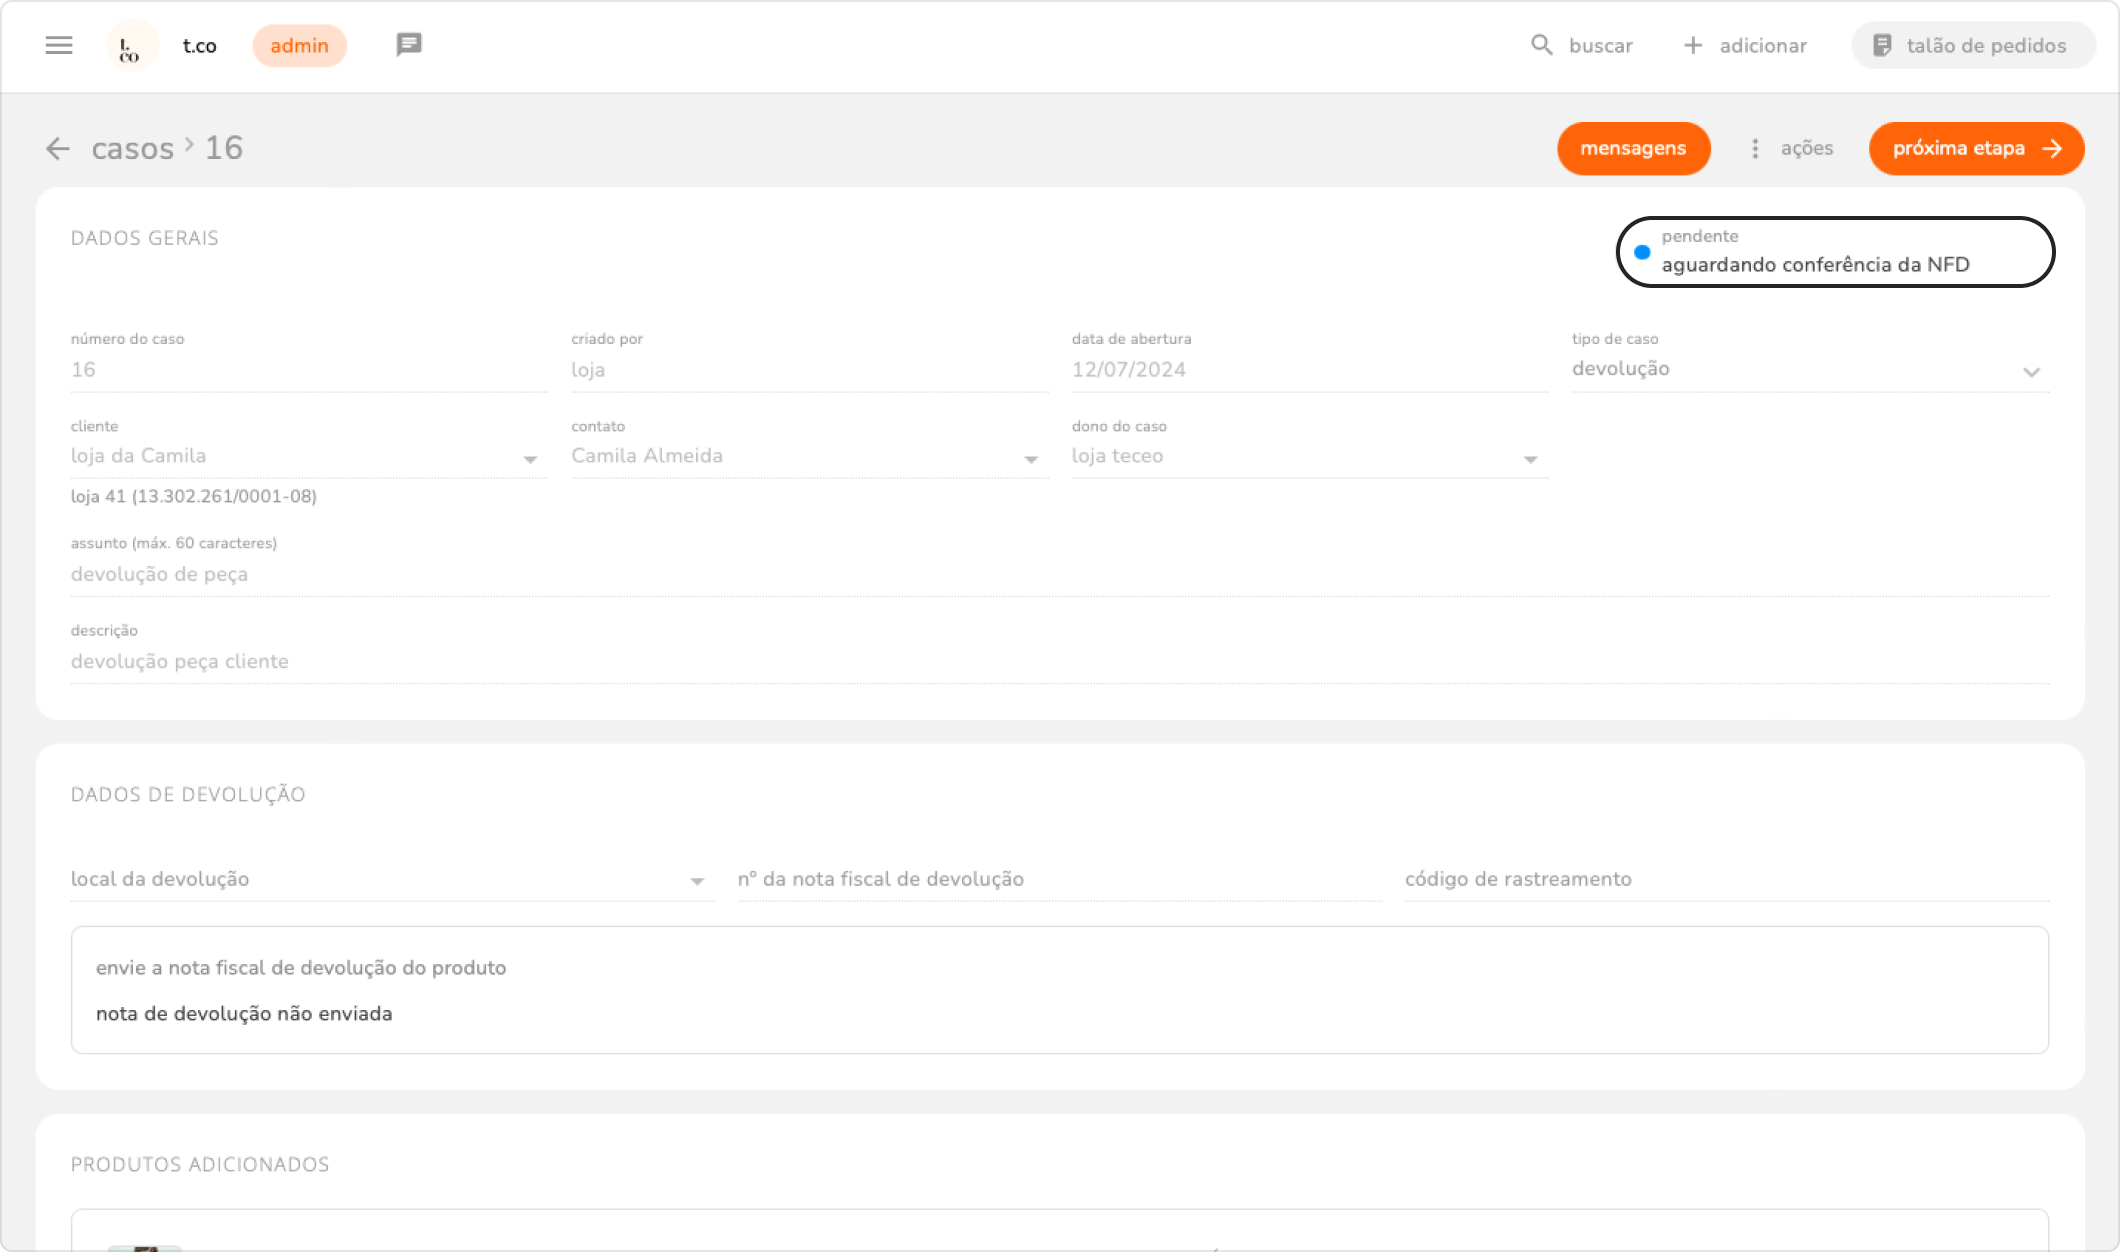
Task: Click the casos breadcrumb link
Action: click(133, 149)
